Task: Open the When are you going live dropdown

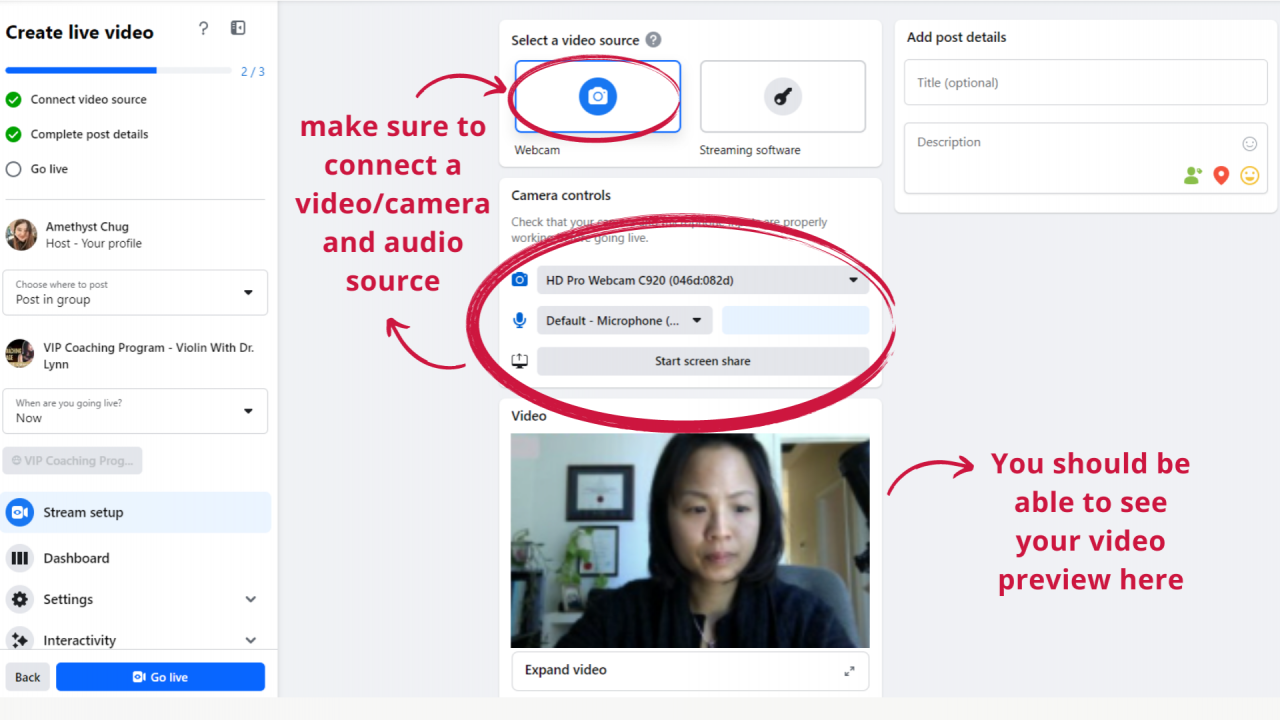Action: tap(135, 411)
